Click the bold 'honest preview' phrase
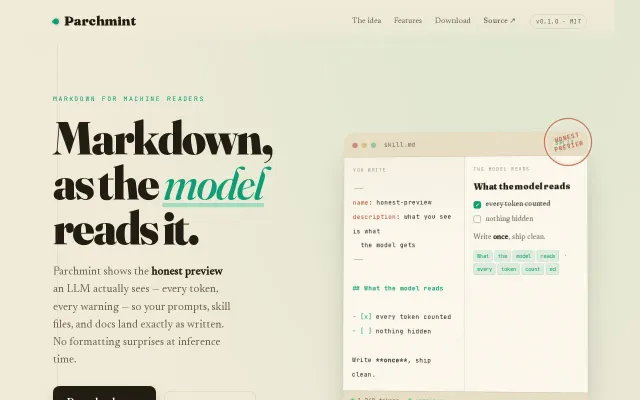Image resolution: width=640 pixels, height=400 pixels. pyautogui.click(x=187, y=271)
